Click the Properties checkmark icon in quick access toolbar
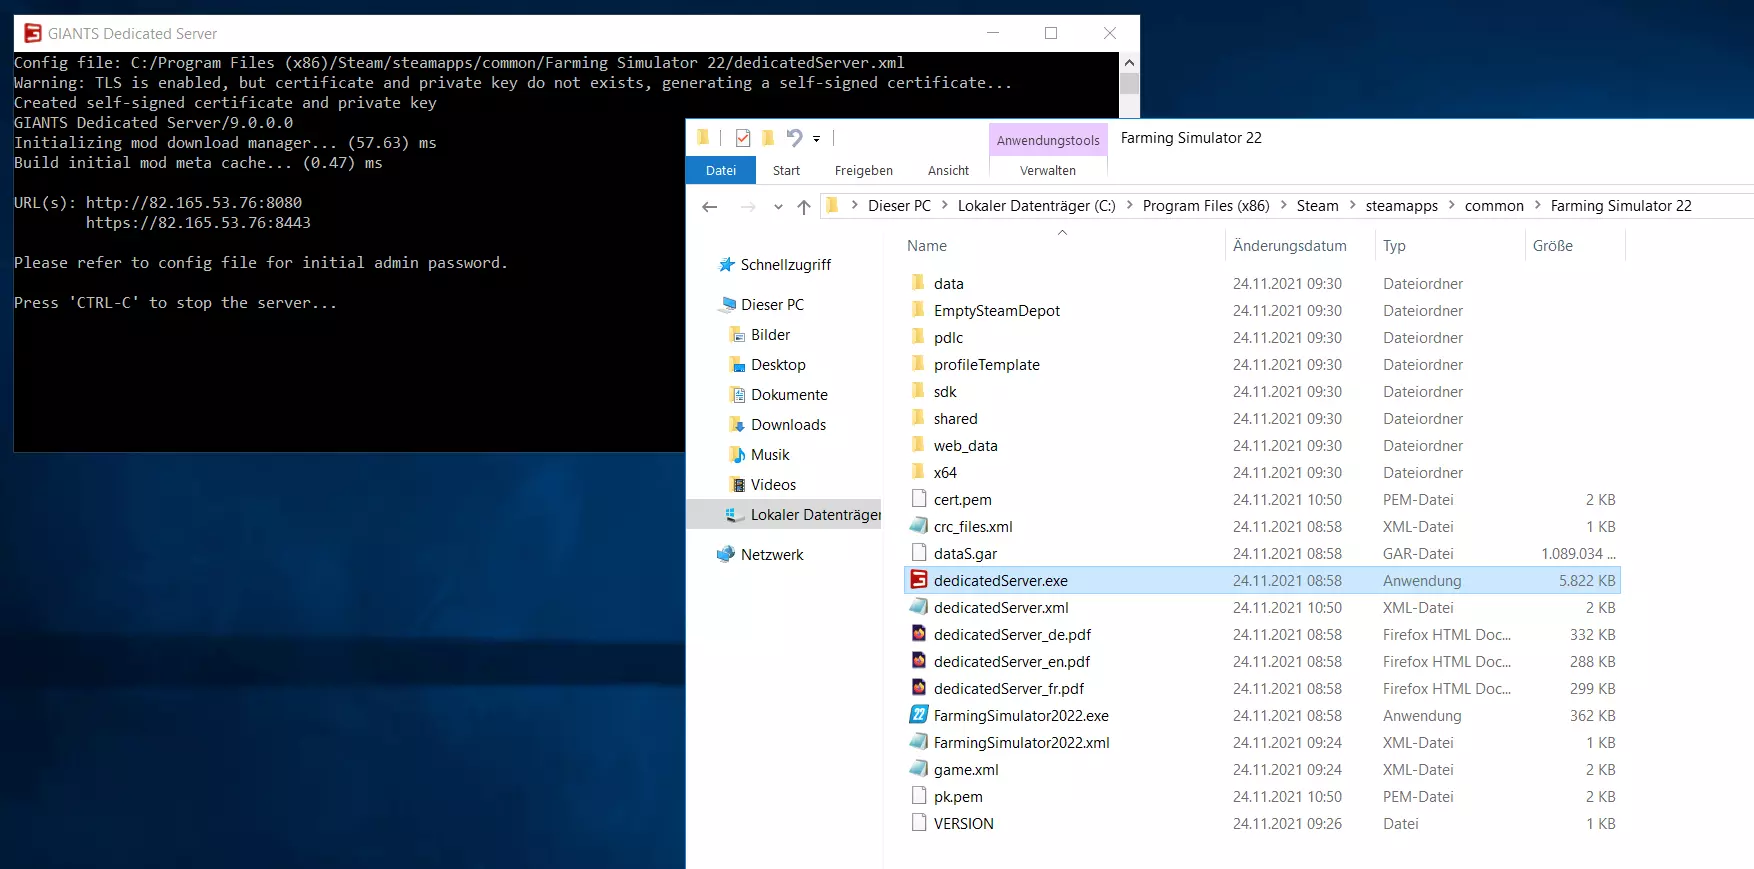The height and width of the screenshot is (869, 1754). (x=743, y=138)
